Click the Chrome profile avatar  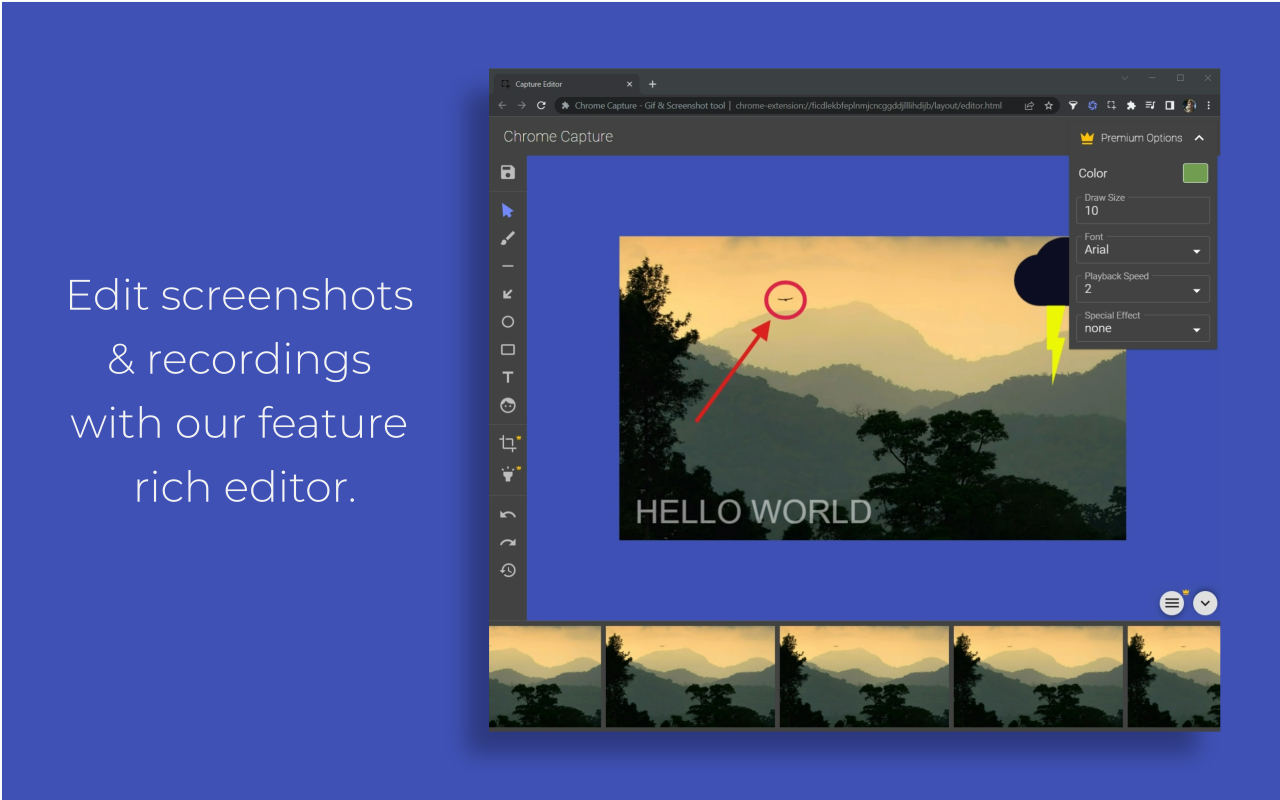pyautogui.click(x=1189, y=105)
